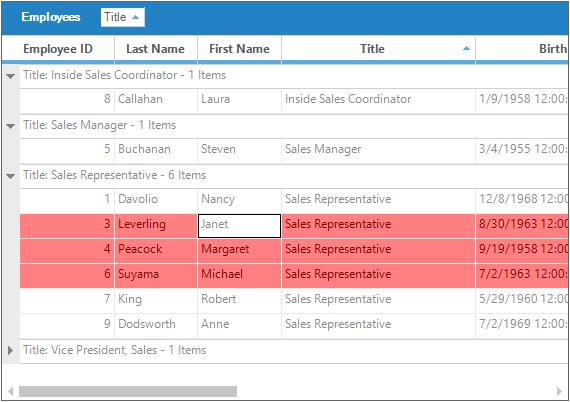Select the Suyama last name cell
Image resolution: width=570 pixels, height=402 pixels.
[156, 276]
